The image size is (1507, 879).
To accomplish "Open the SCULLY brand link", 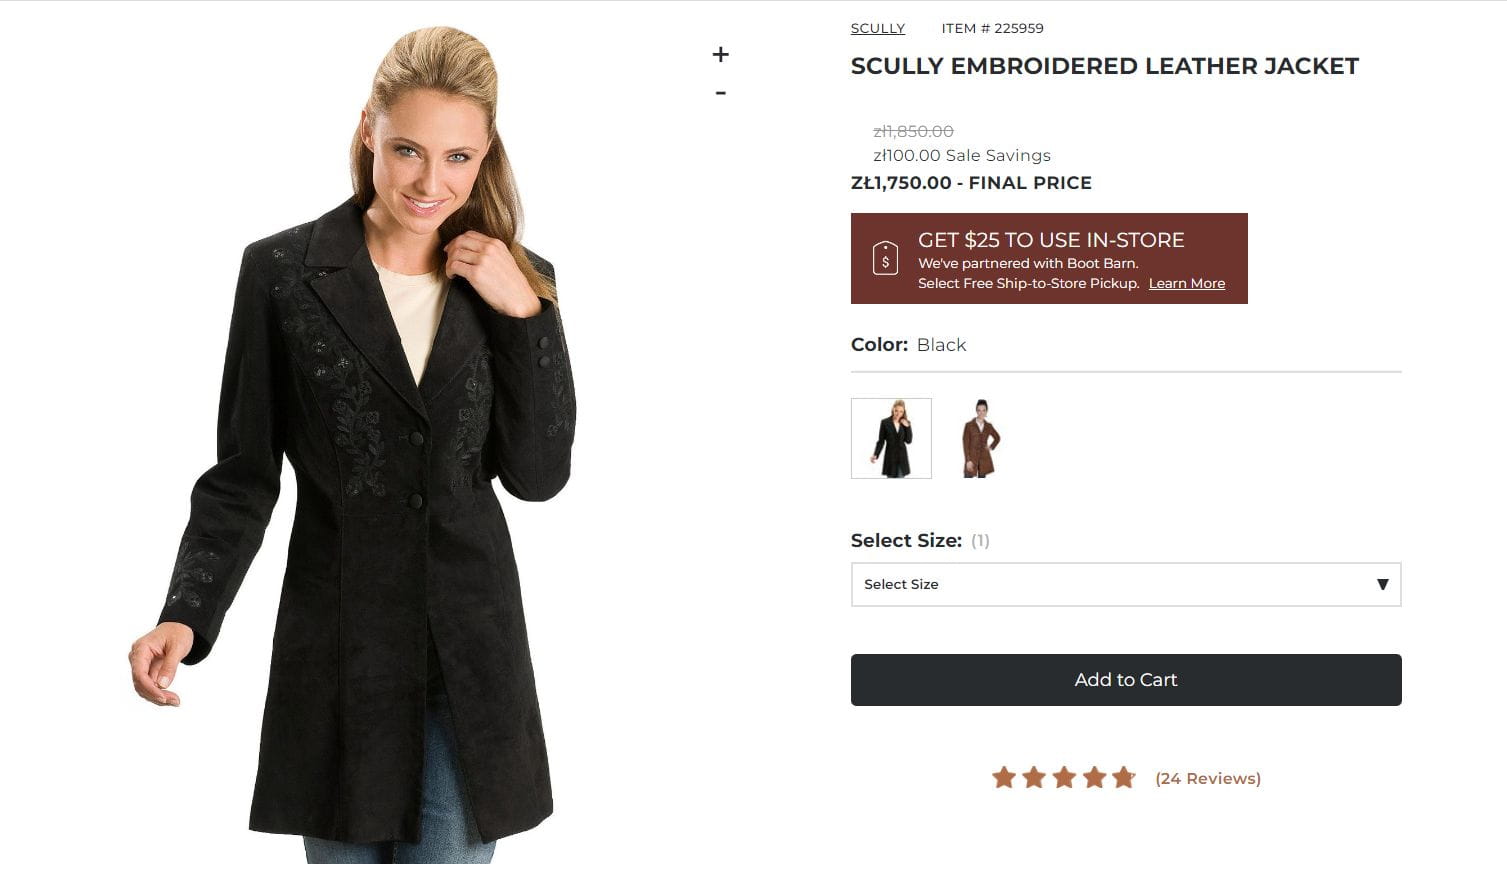I will click(877, 28).
